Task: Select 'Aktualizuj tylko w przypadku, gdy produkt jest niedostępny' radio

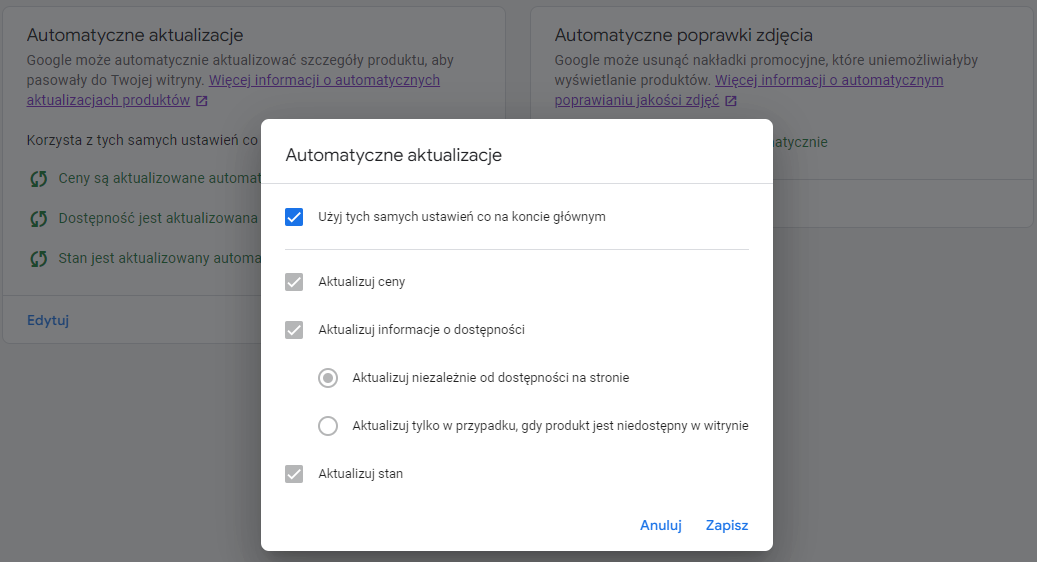Action: click(x=328, y=426)
